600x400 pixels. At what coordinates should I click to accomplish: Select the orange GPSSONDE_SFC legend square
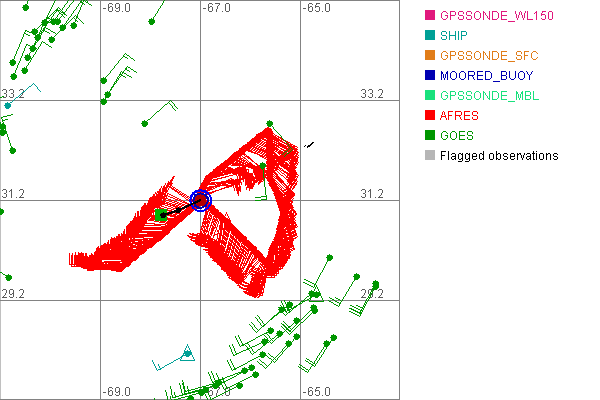pyautogui.click(x=430, y=56)
